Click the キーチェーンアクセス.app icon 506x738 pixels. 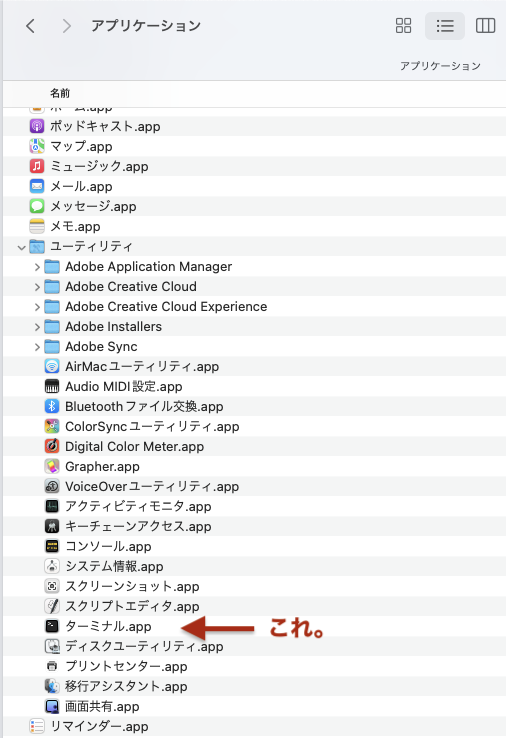click(52, 526)
